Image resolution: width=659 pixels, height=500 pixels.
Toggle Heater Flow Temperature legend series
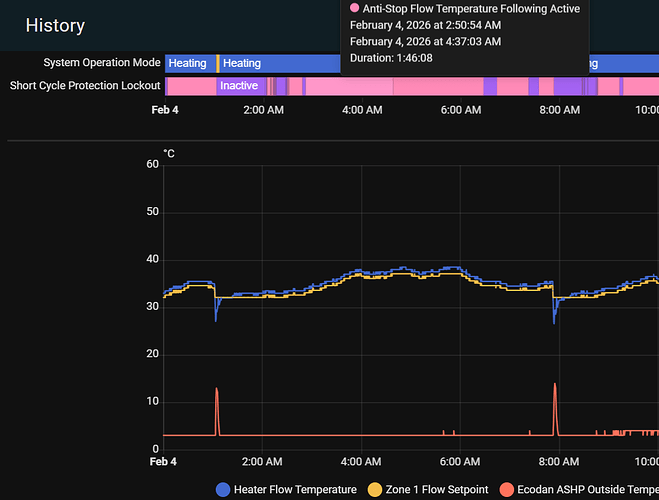click(x=294, y=489)
